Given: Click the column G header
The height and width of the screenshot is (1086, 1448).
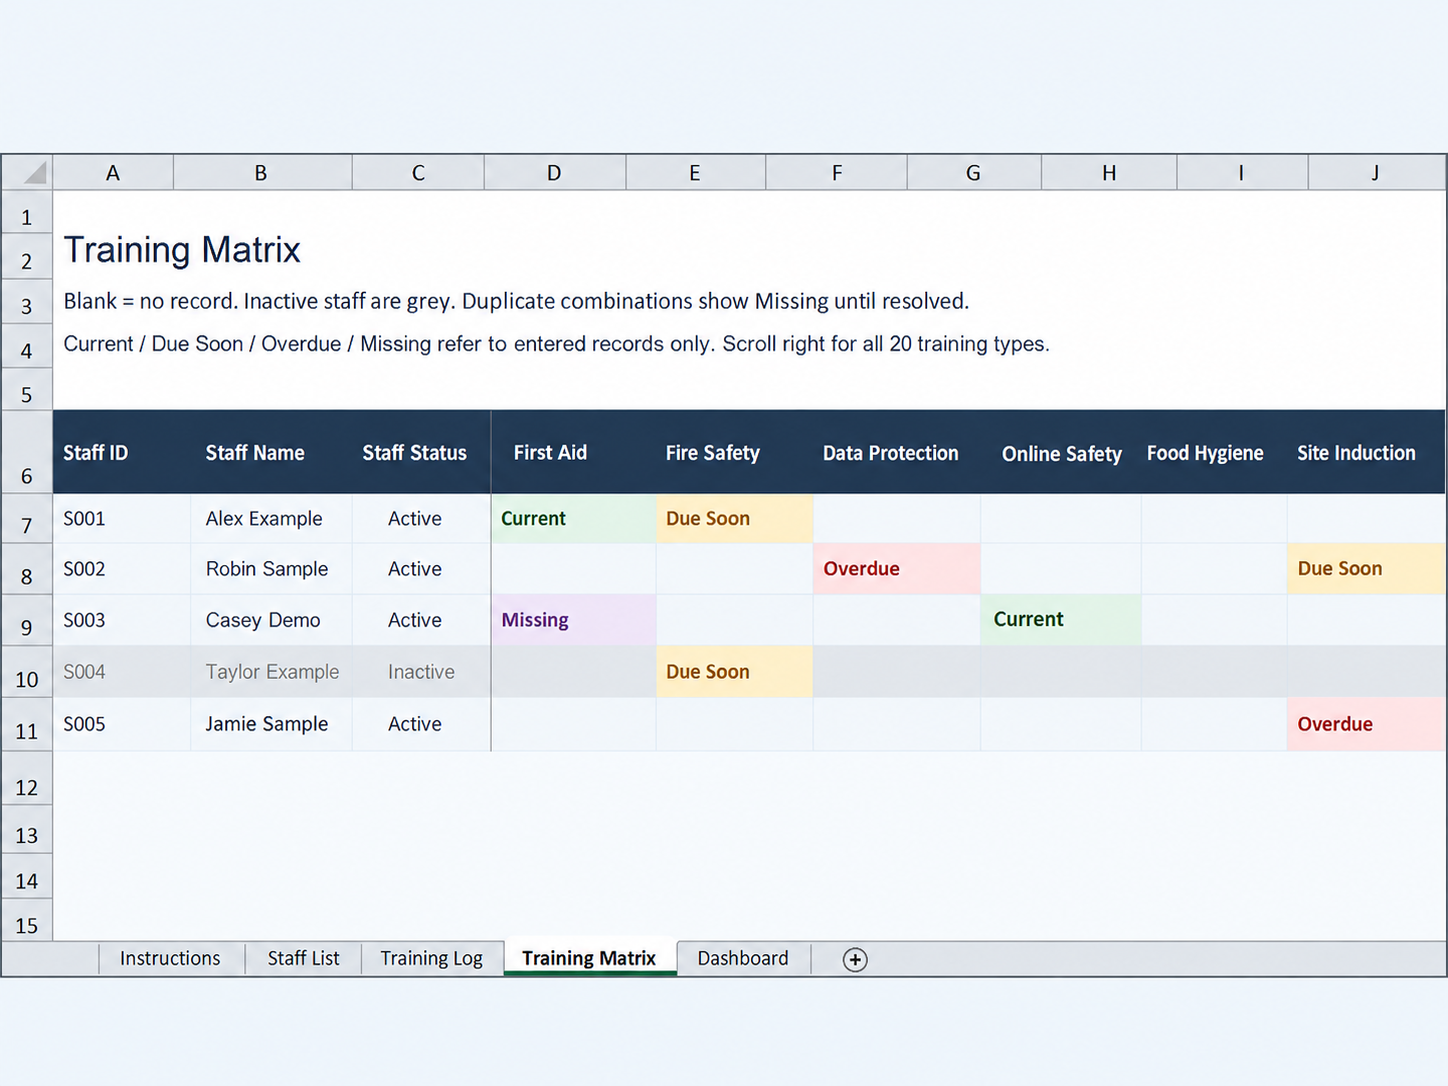Looking at the screenshot, I should (973, 172).
